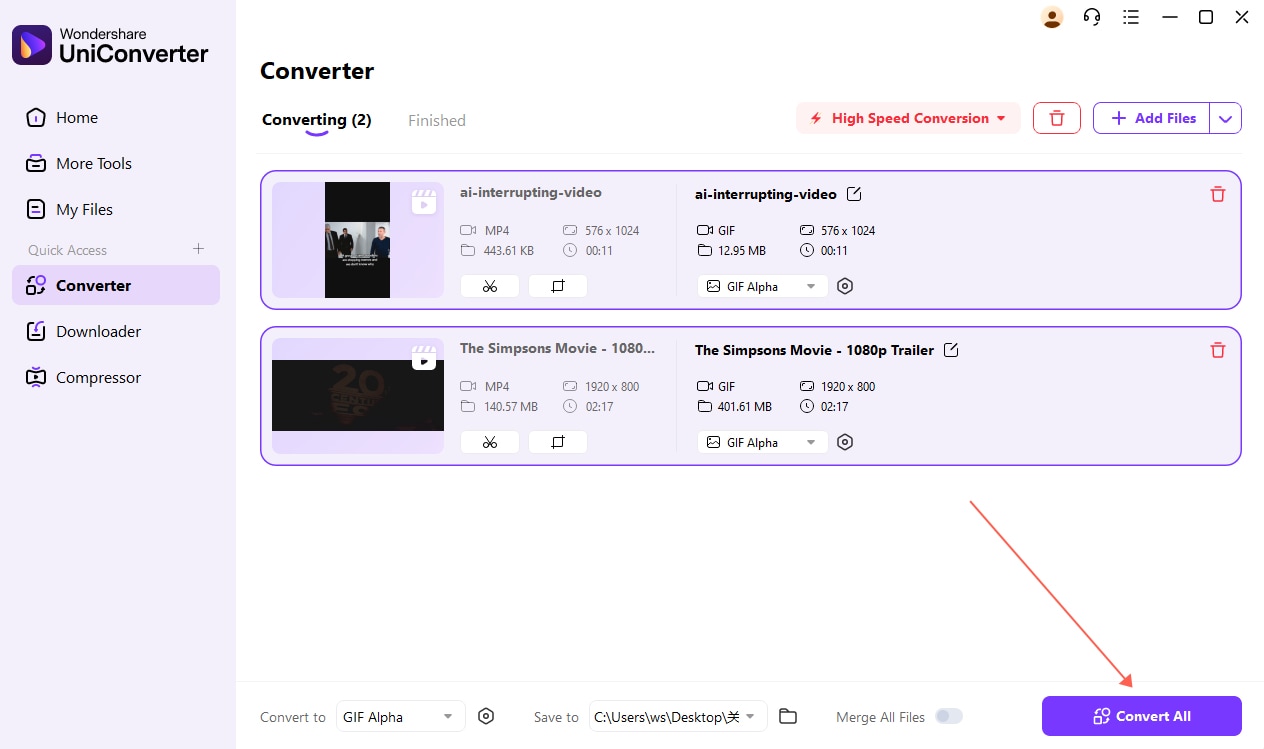Add a Quick Access shortcut with plus
Screen dimensions: 1264x749
[x=198, y=249]
